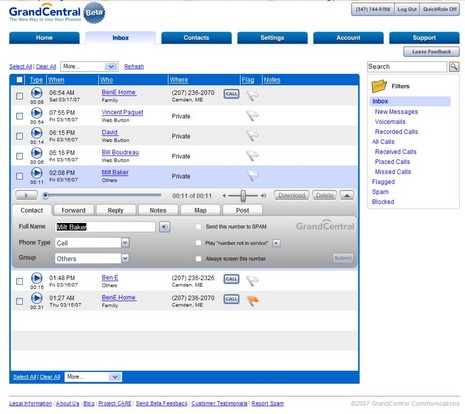The image size is (465, 414).
Task: Check the 06:54 AM BenE Home row
Action: tap(20, 96)
